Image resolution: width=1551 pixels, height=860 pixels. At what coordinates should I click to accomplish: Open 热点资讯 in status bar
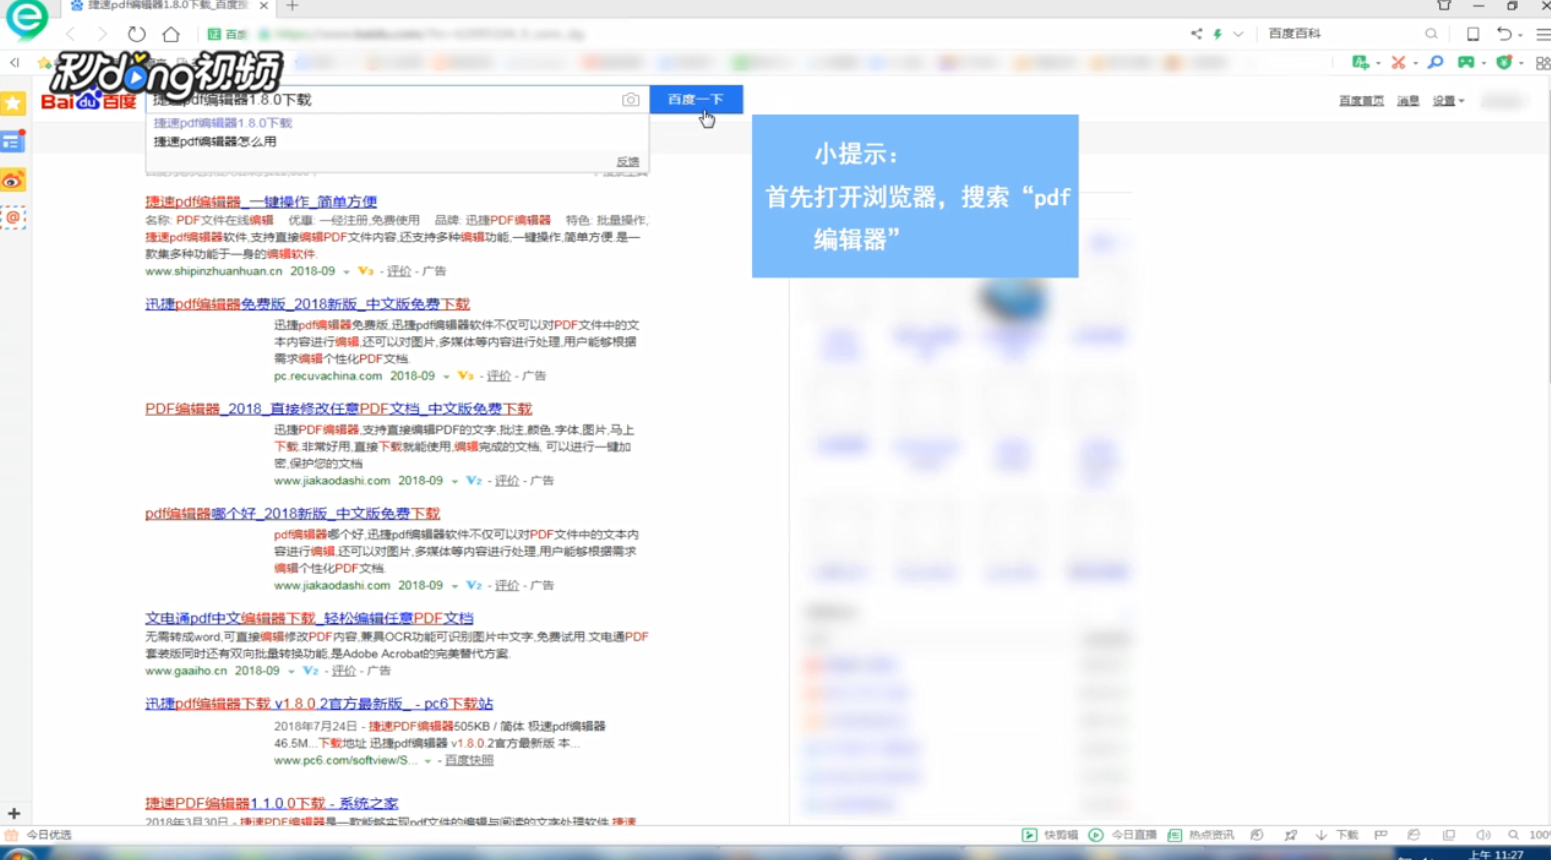pyautogui.click(x=1201, y=835)
